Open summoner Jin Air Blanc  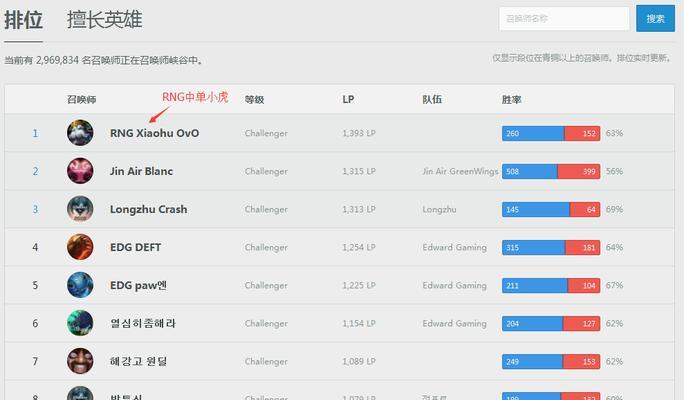coord(141,171)
